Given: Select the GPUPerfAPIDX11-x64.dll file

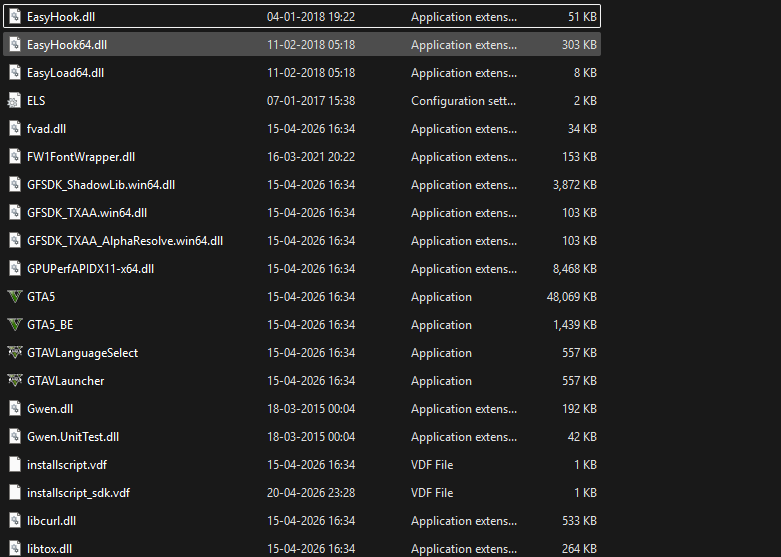Looking at the screenshot, I should click(x=90, y=269).
